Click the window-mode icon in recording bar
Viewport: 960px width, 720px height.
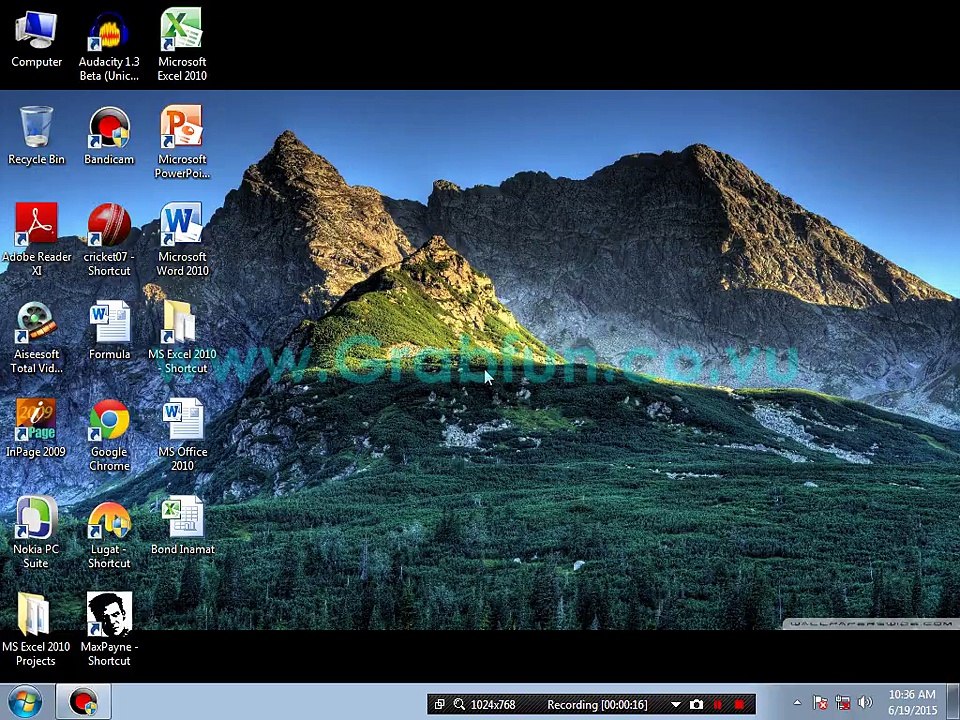[x=439, y=705]
